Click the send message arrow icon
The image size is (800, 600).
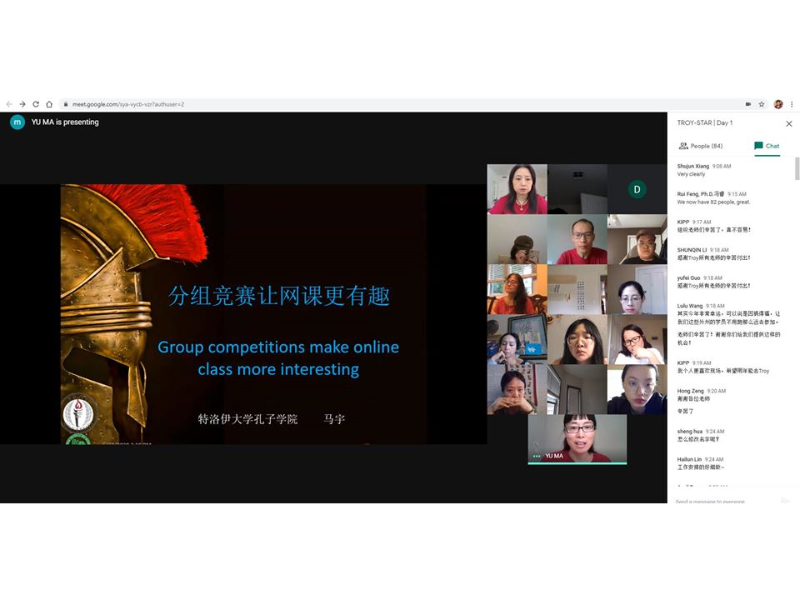click(x=785, y=501)
